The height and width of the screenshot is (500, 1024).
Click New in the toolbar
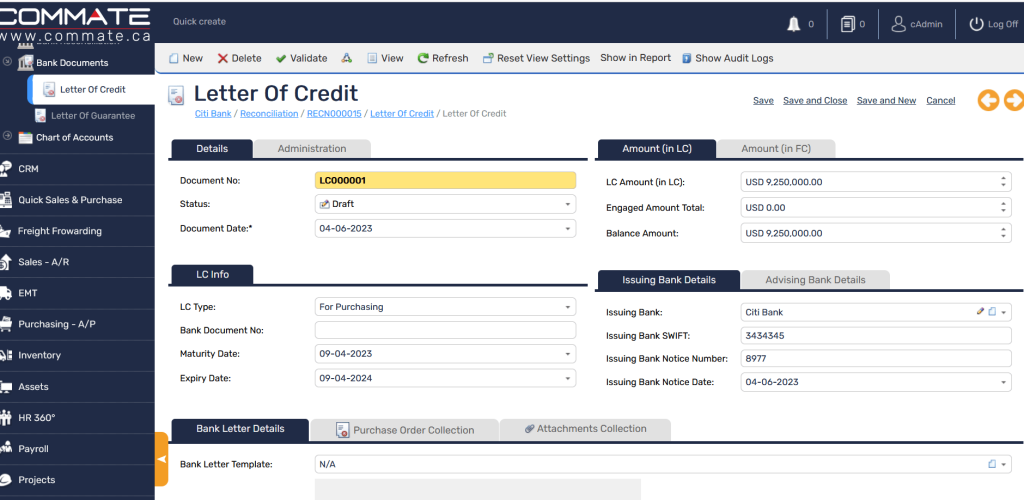pyautogui.click(x=186, y=58)
